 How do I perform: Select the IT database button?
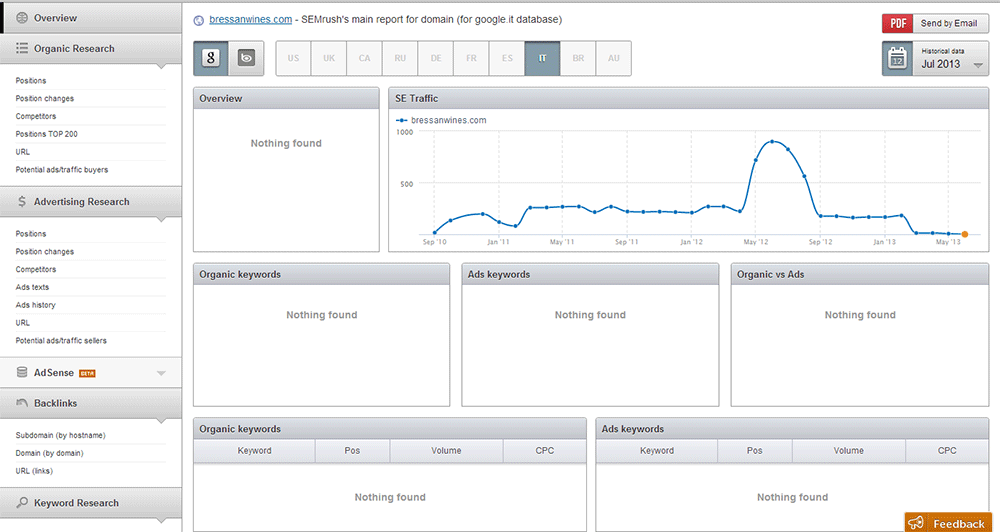click(543, 58)
